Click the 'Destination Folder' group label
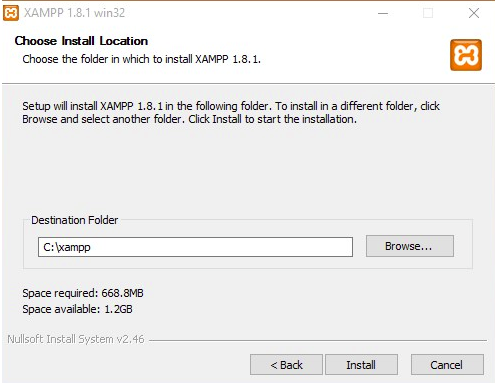Image resolution: width=495 pixels, height=383 pixels. tap(75, 220)
